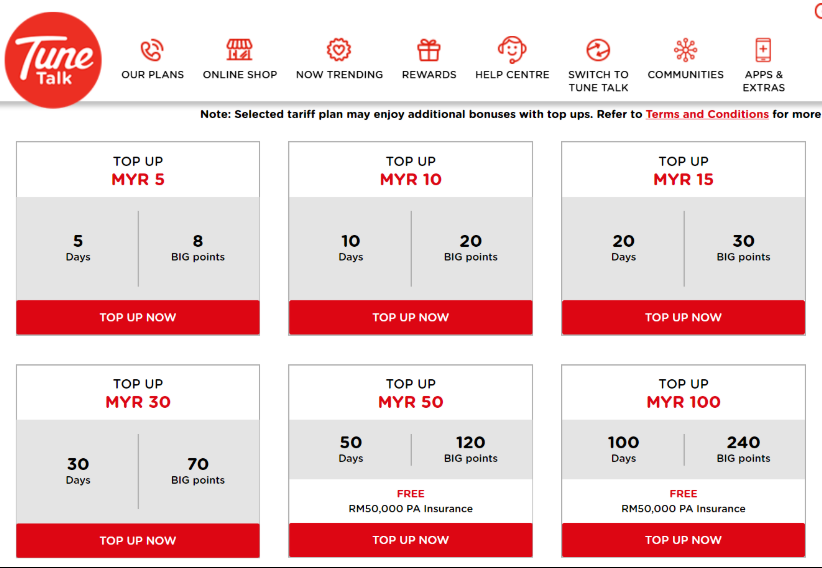The image size is (822, 568).
Task: Click Top Up Now for MYR 50
Action: 410,540
